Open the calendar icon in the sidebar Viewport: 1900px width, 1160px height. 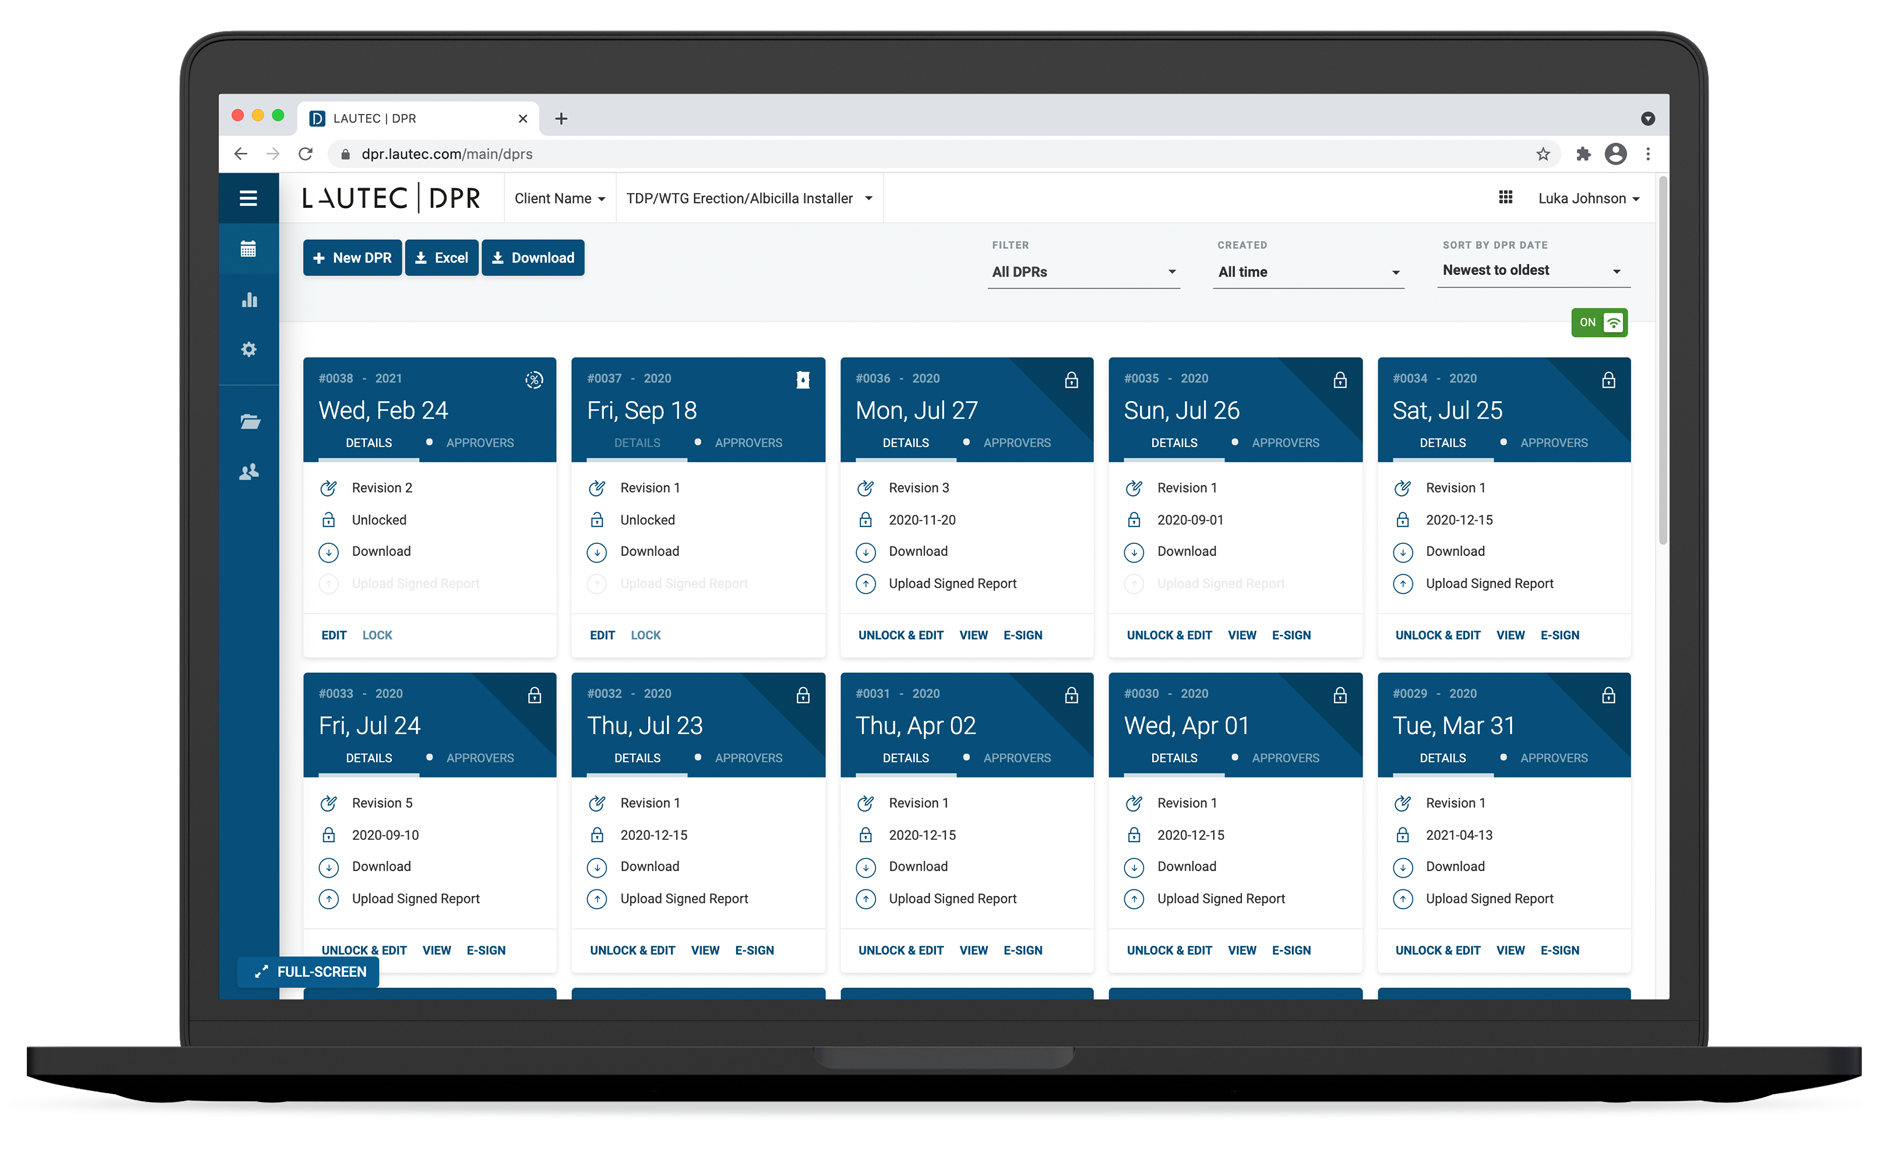248,249
